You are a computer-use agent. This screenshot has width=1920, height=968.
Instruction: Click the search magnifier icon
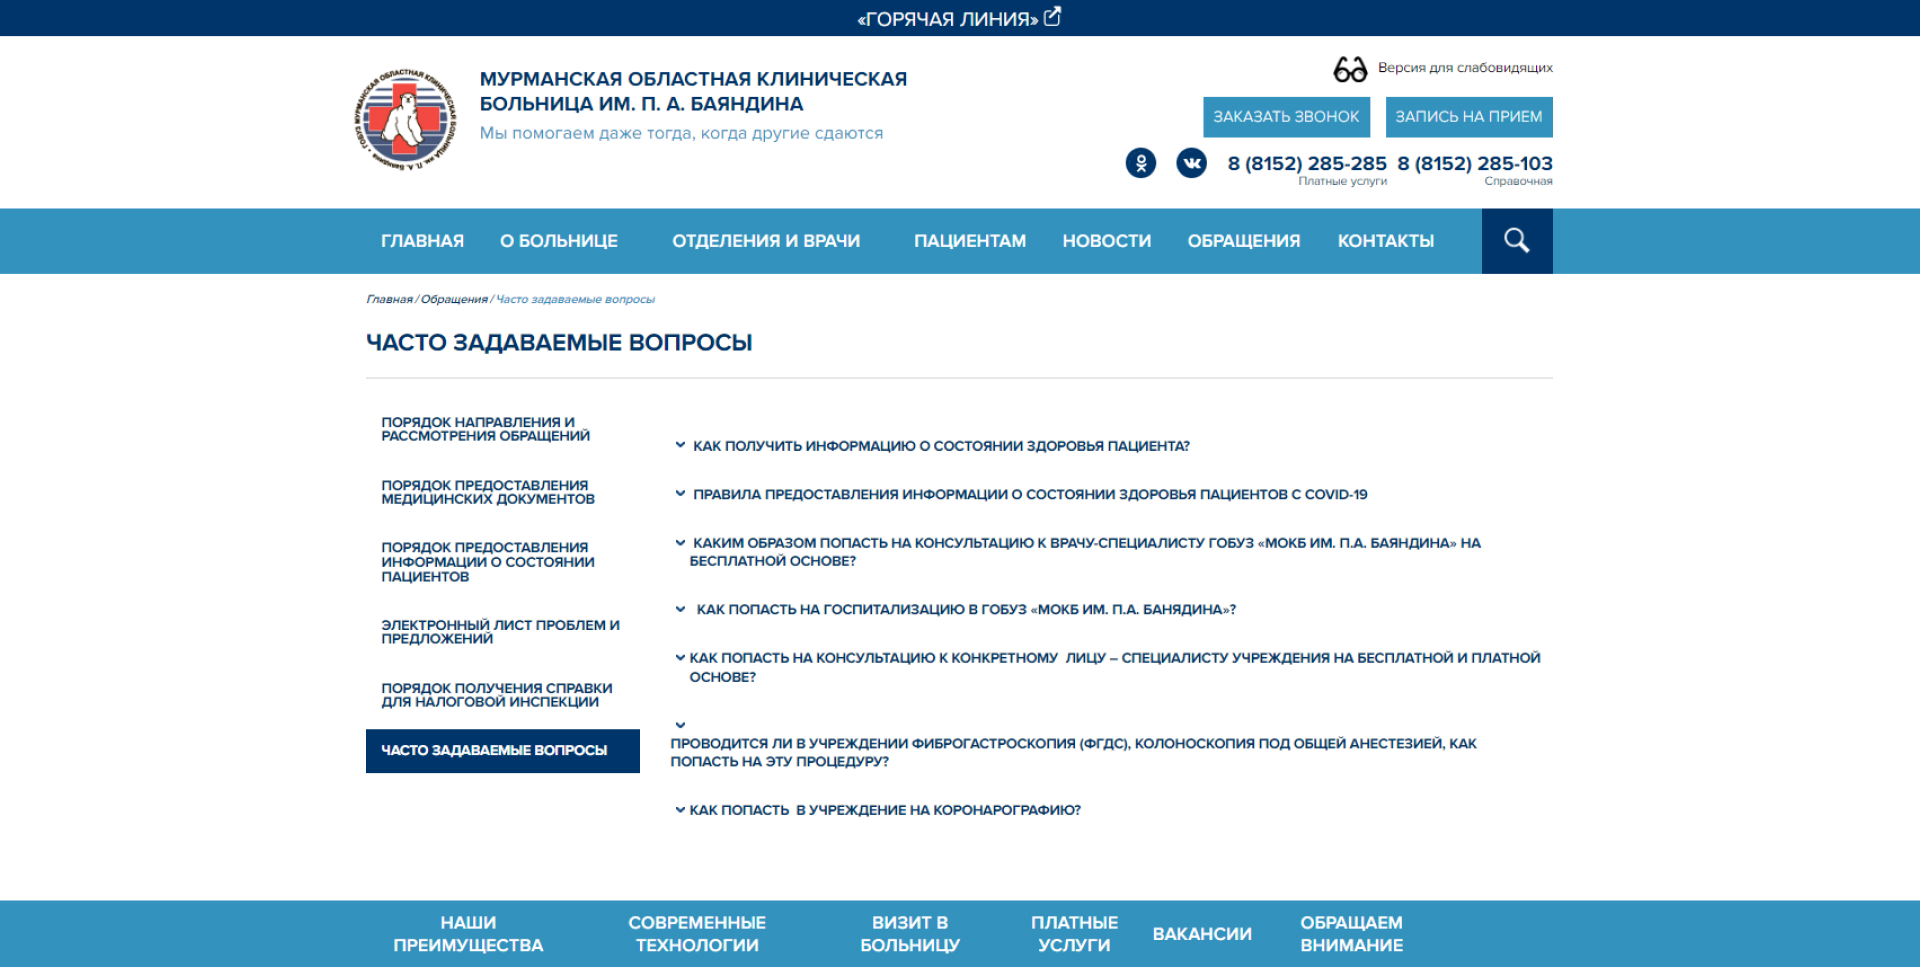[x=1516, y=241]
